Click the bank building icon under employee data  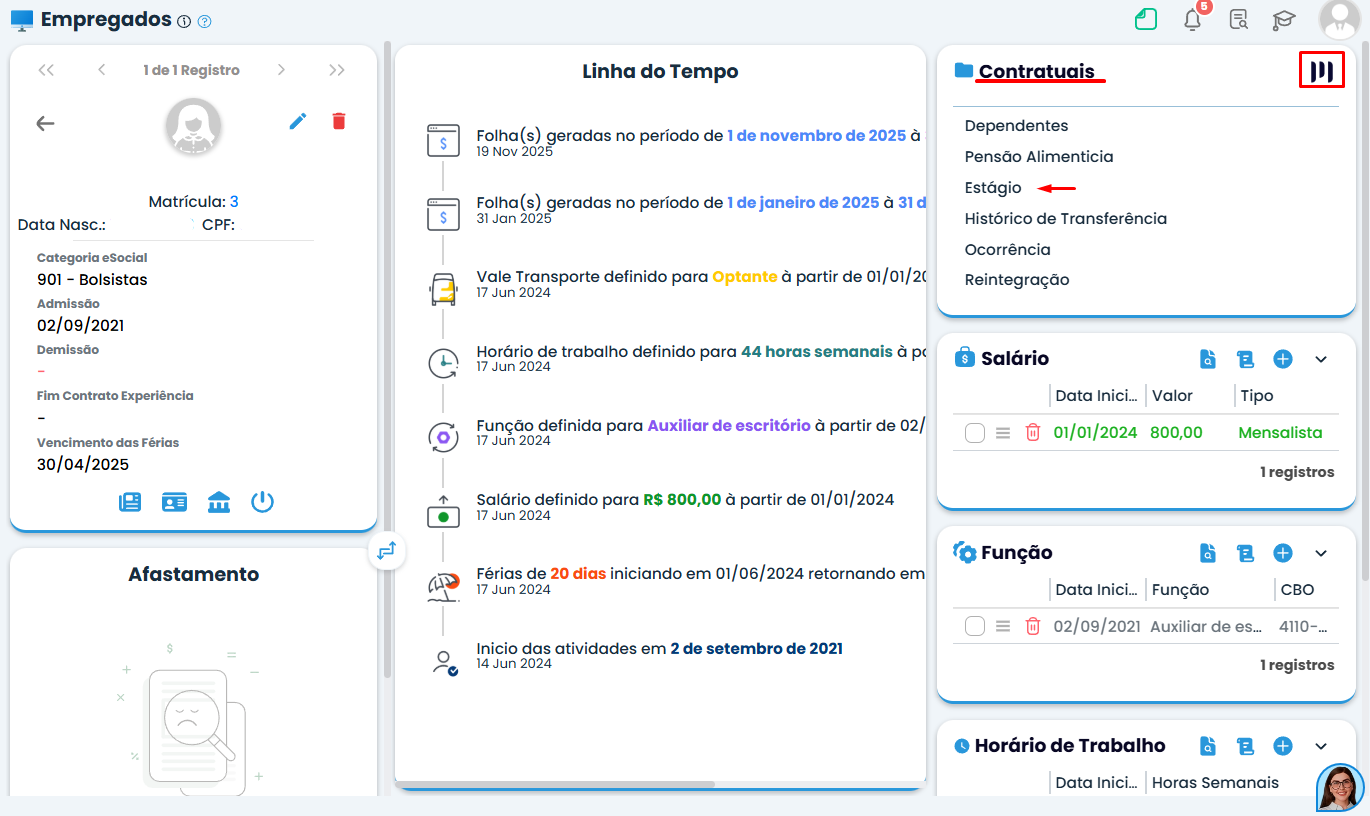tap(219, 502)
